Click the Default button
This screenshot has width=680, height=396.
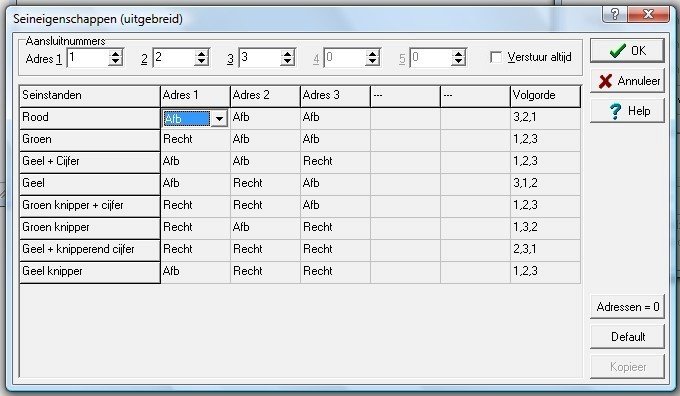coord(627,337)
